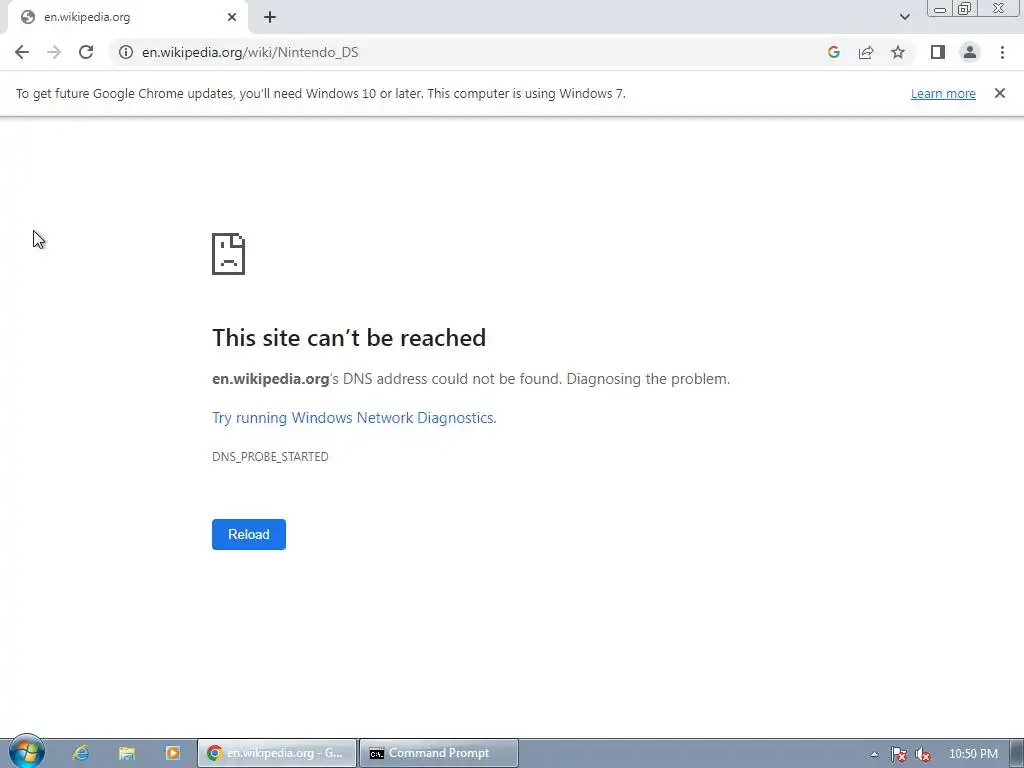Open the taskbar clock showing 10:50 PM
This screenshot has width=1024, height=768.
[x=973, y=754]
